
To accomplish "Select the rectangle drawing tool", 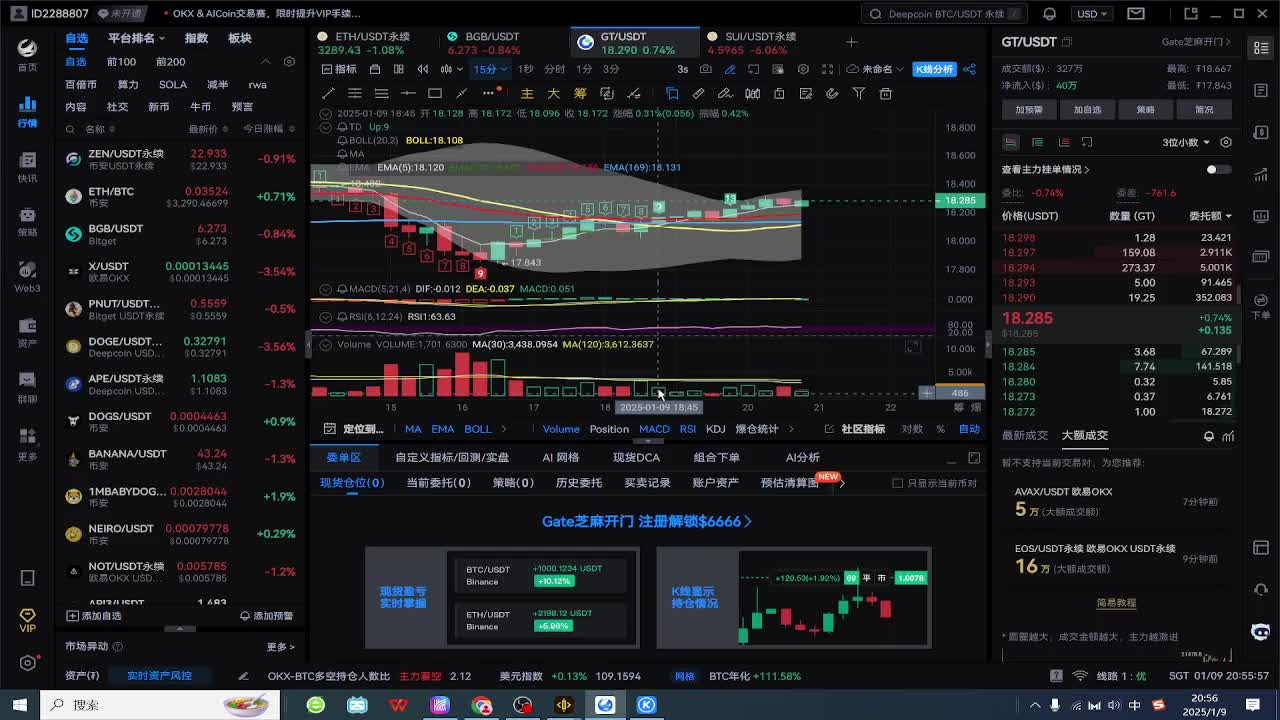I will click(x=435, y=93).
